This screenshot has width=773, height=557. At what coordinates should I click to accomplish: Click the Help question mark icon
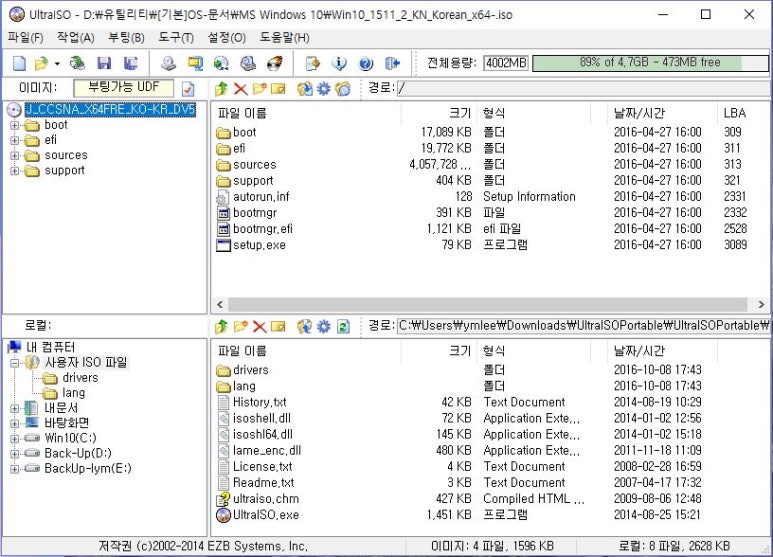[366, 63]
